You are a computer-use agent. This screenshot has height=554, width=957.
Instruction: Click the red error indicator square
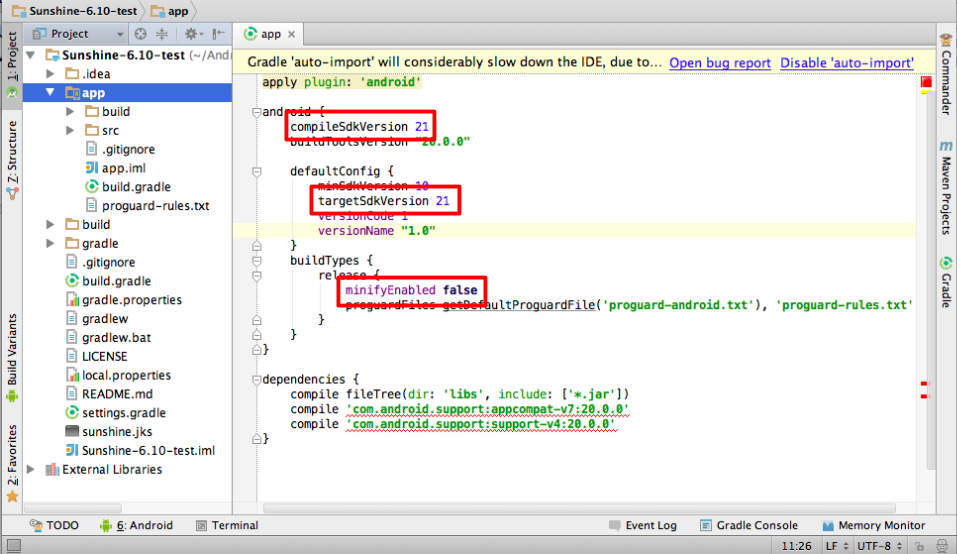(x=926, y=82)
